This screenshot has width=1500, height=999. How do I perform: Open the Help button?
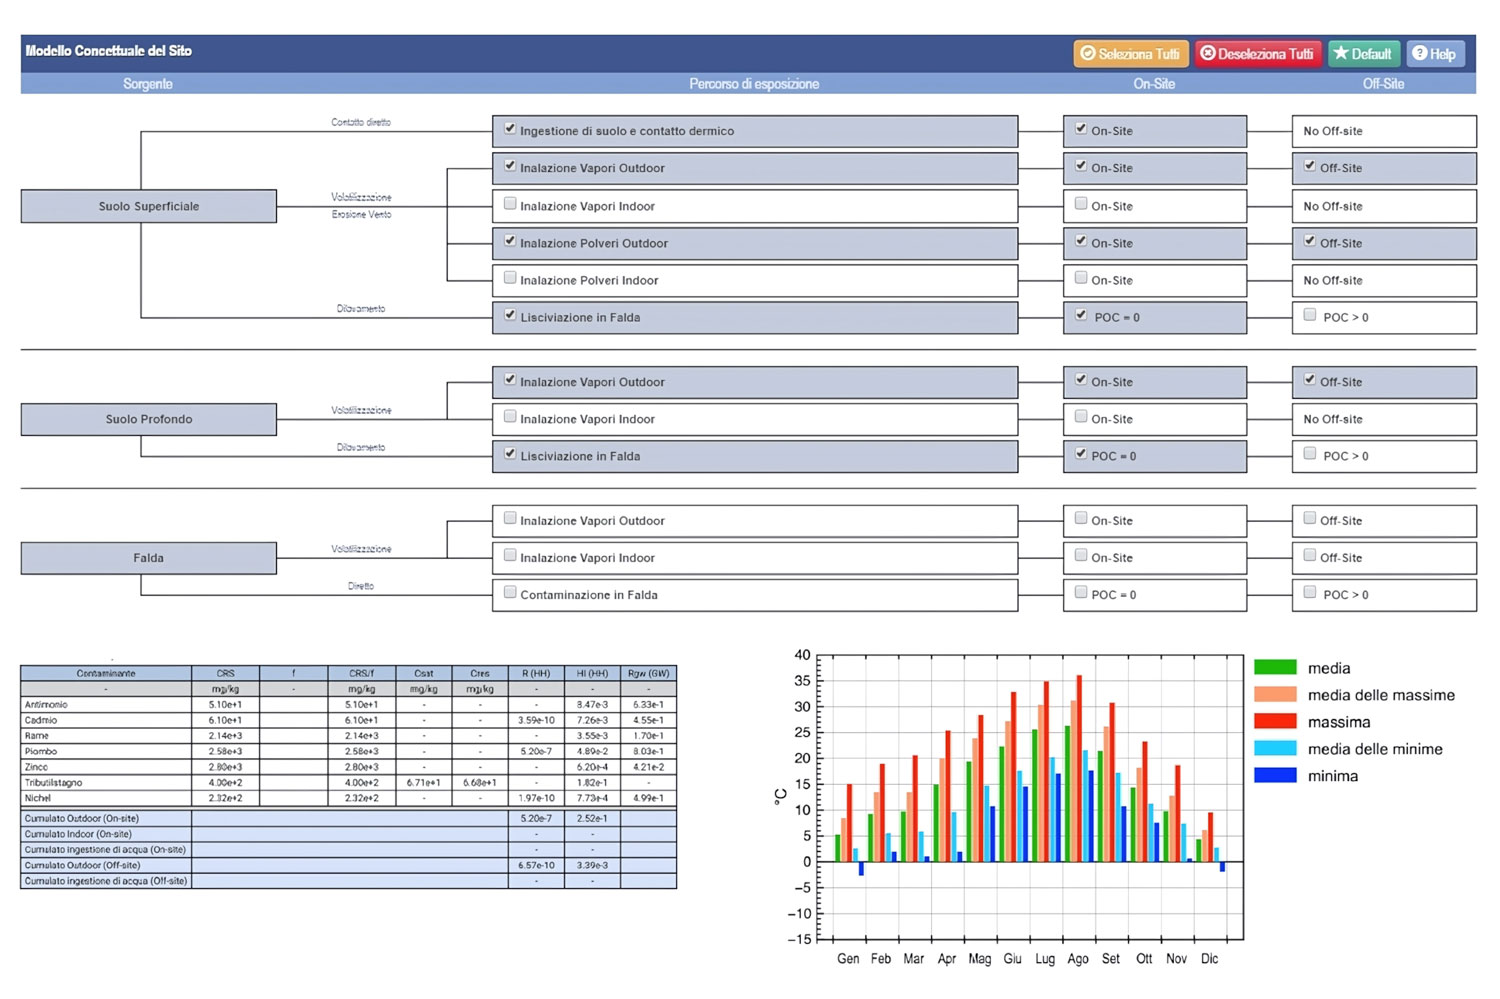tap(1435, 54)
